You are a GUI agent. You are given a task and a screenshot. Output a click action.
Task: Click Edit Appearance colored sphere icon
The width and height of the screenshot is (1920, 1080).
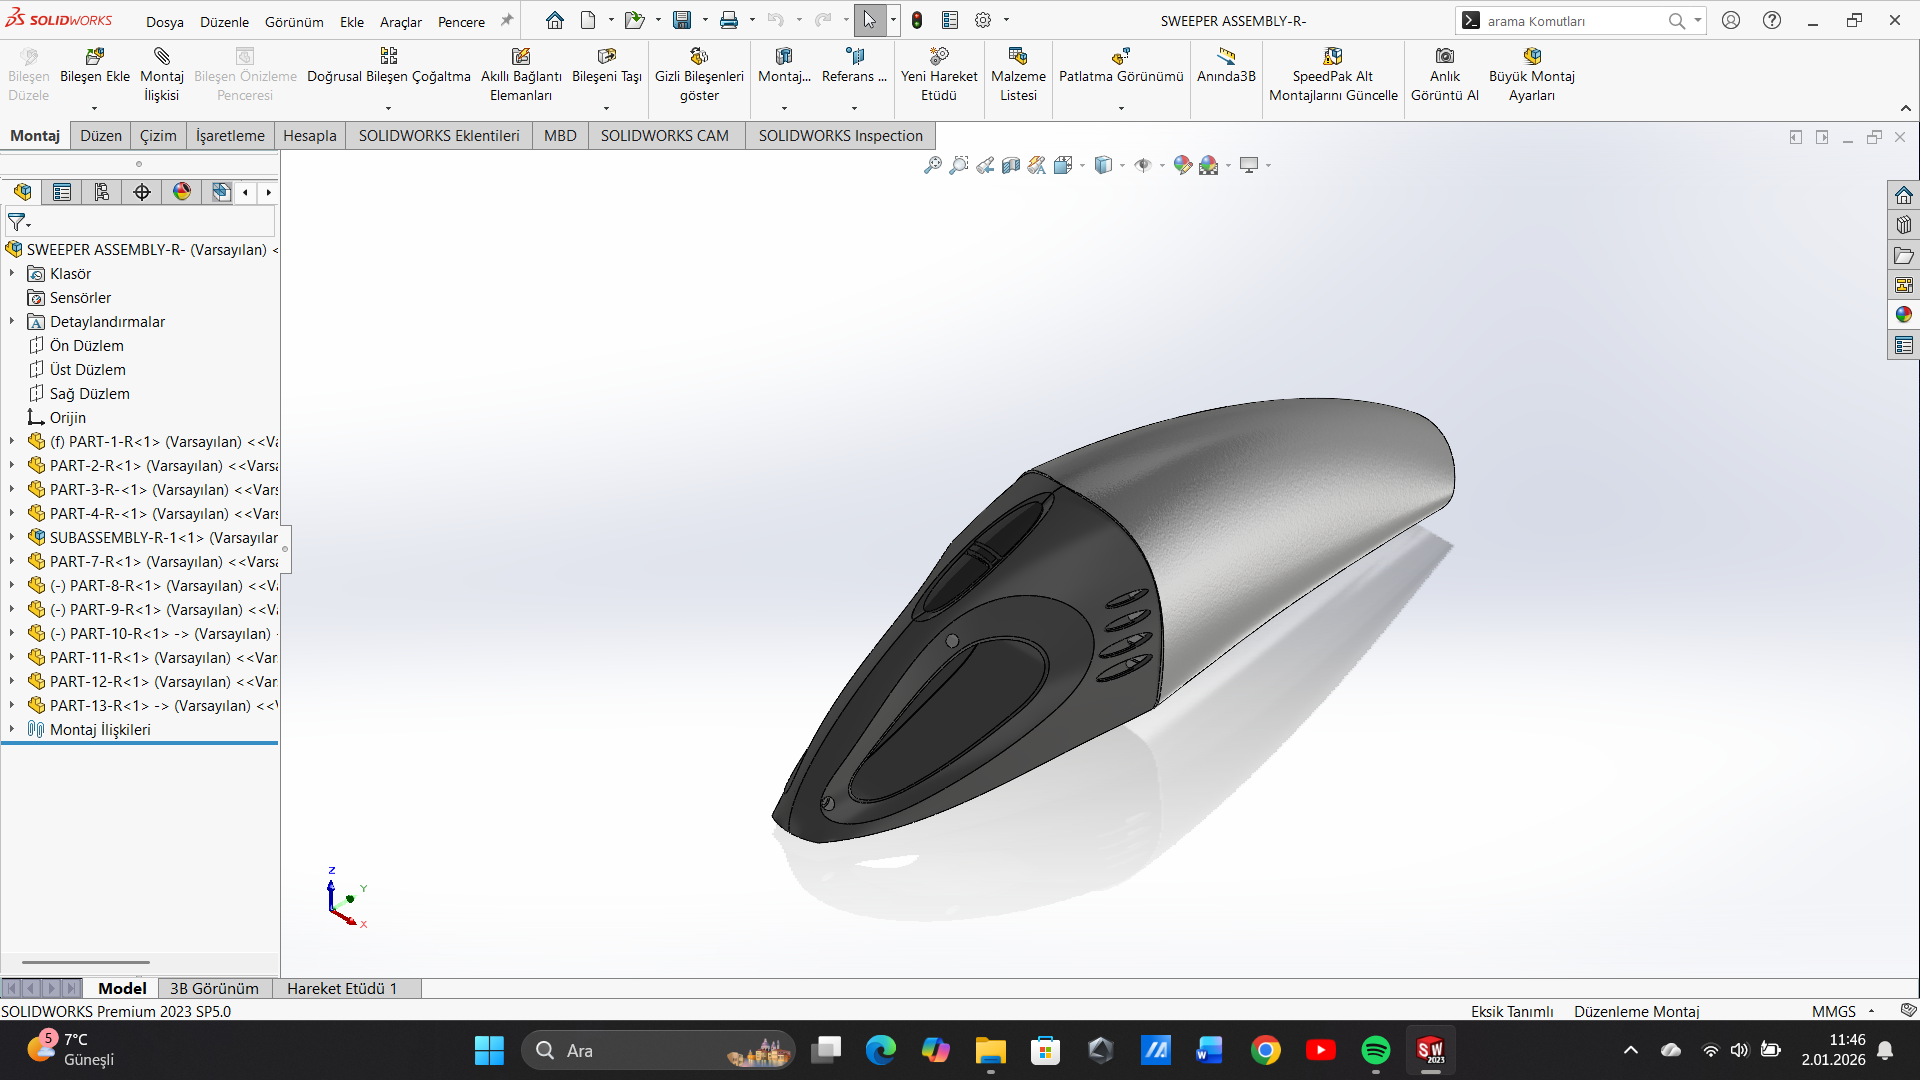(x=1182, y=165)
